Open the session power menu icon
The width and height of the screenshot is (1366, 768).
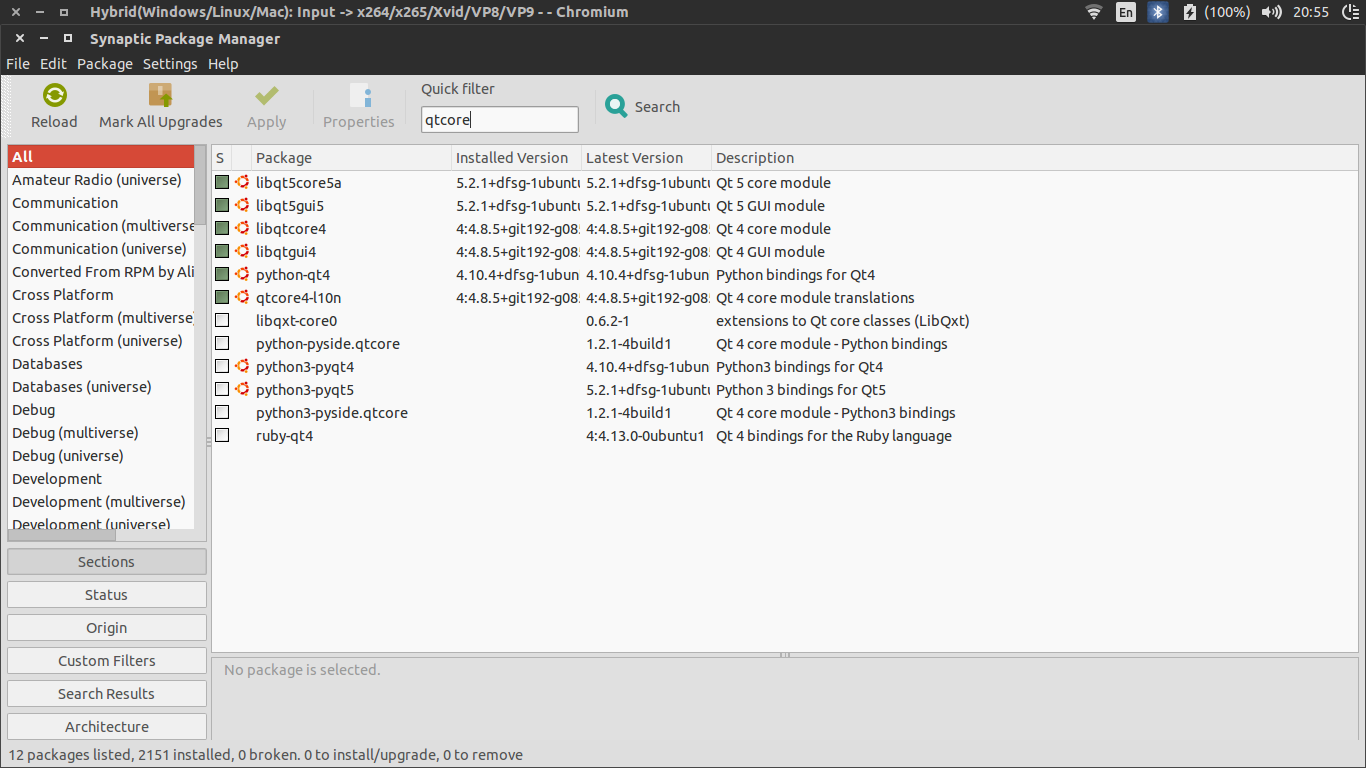1351,12
